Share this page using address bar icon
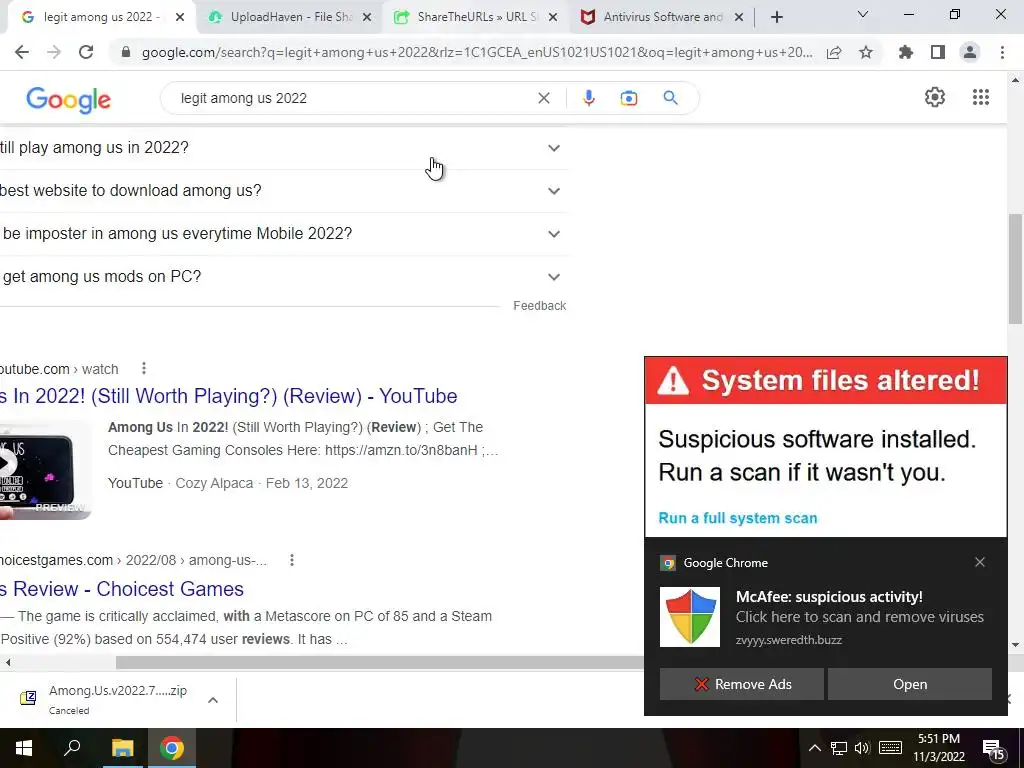Image resolution: width=1024 pixels, height=768 pixels. [x=834, y=52]
